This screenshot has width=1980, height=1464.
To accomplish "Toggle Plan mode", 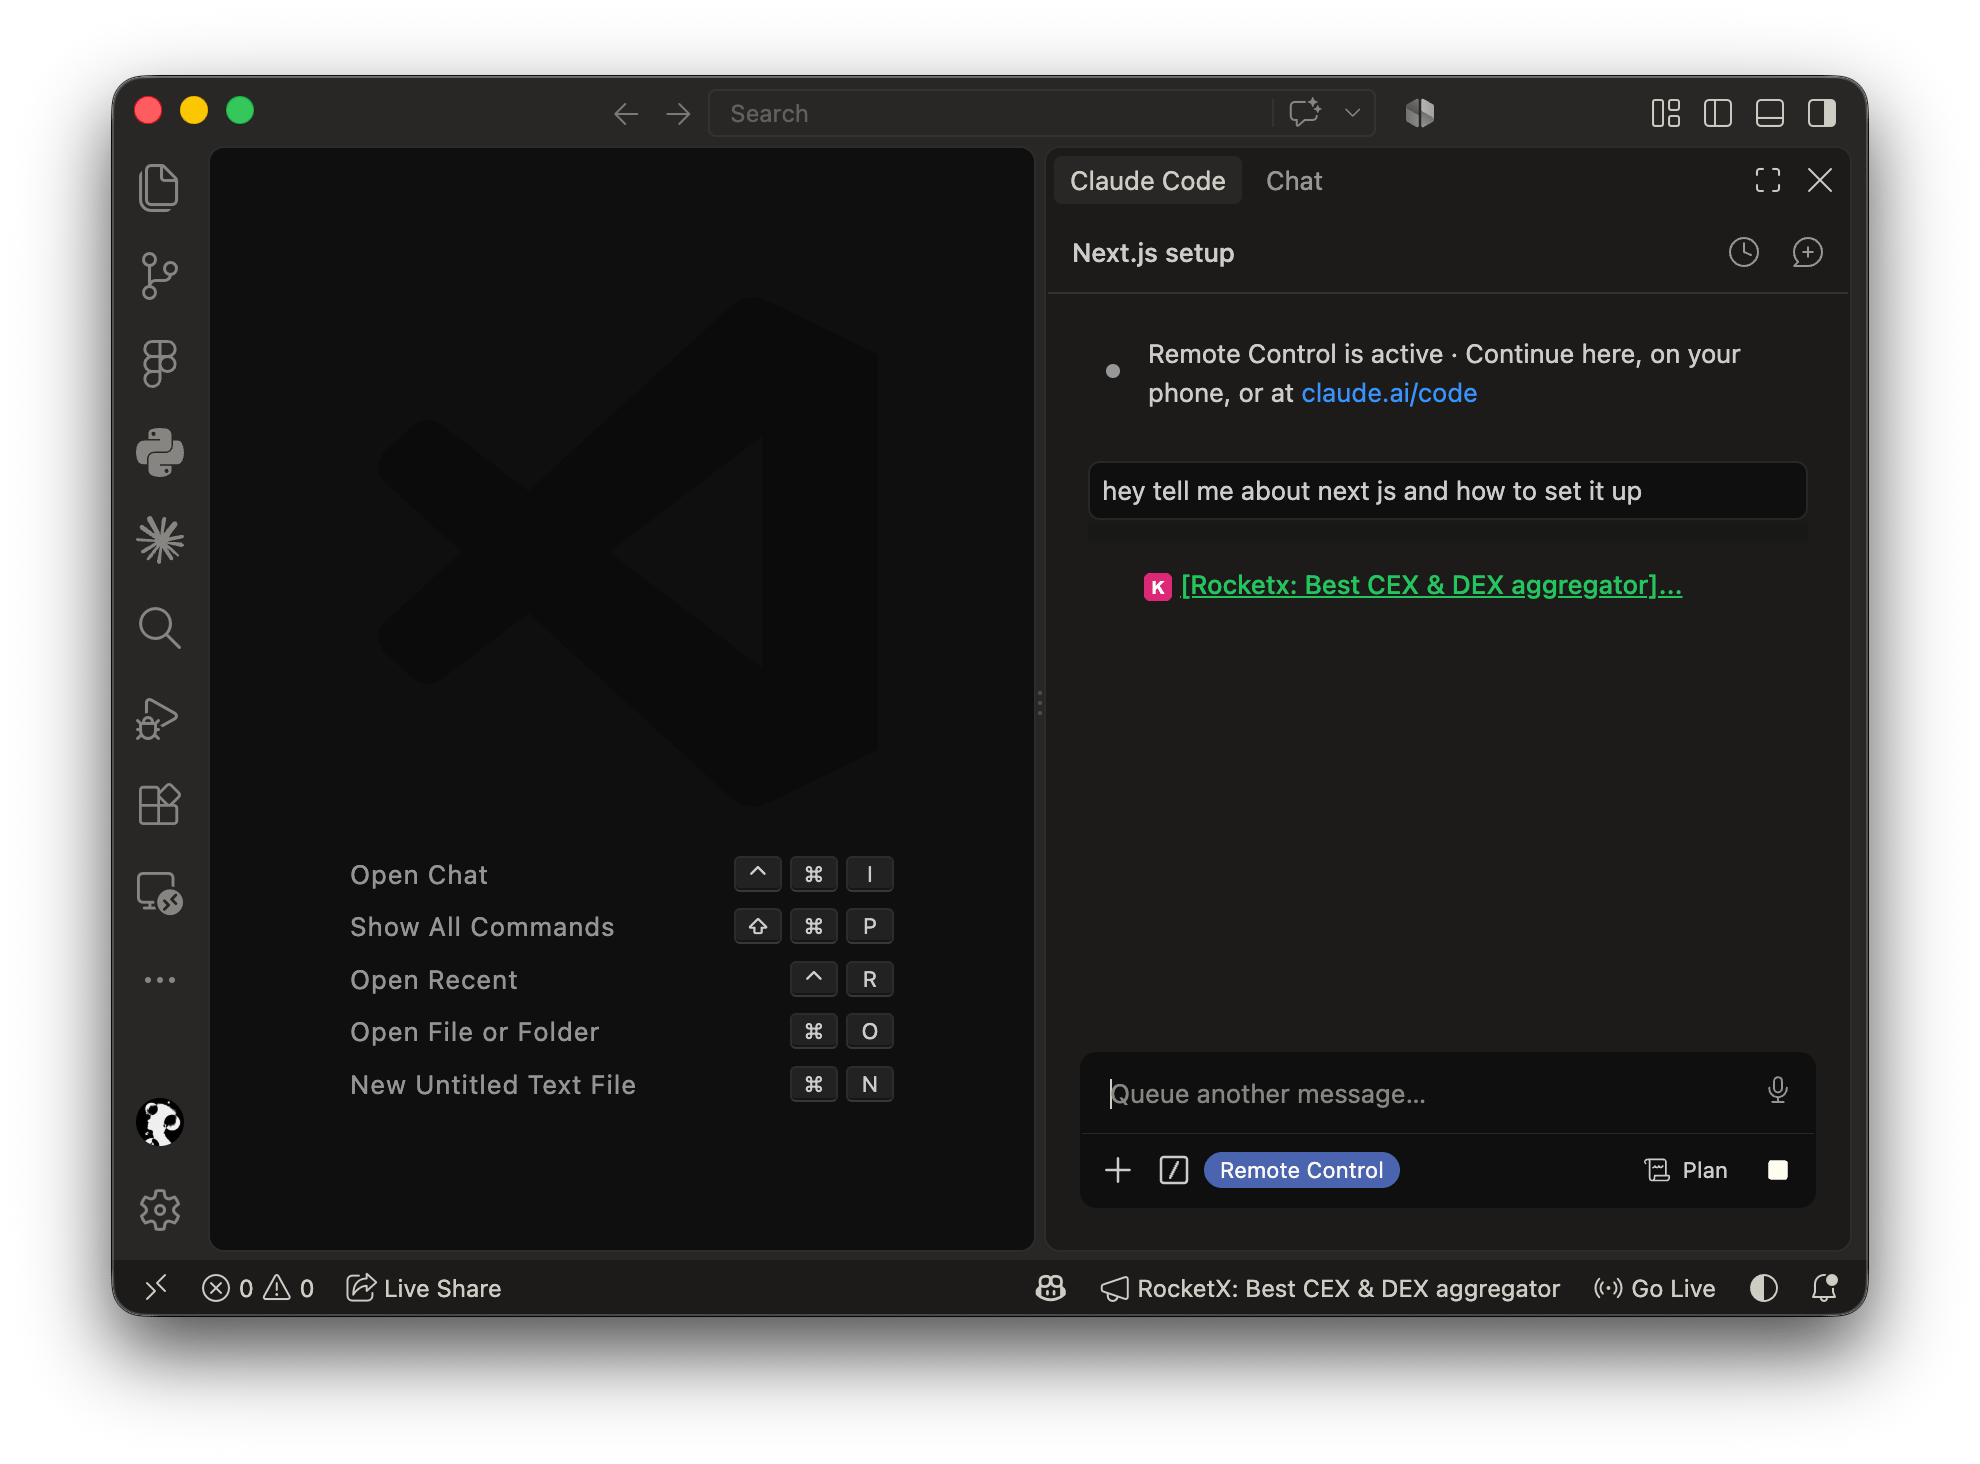I will (x=1686, y=1170).
